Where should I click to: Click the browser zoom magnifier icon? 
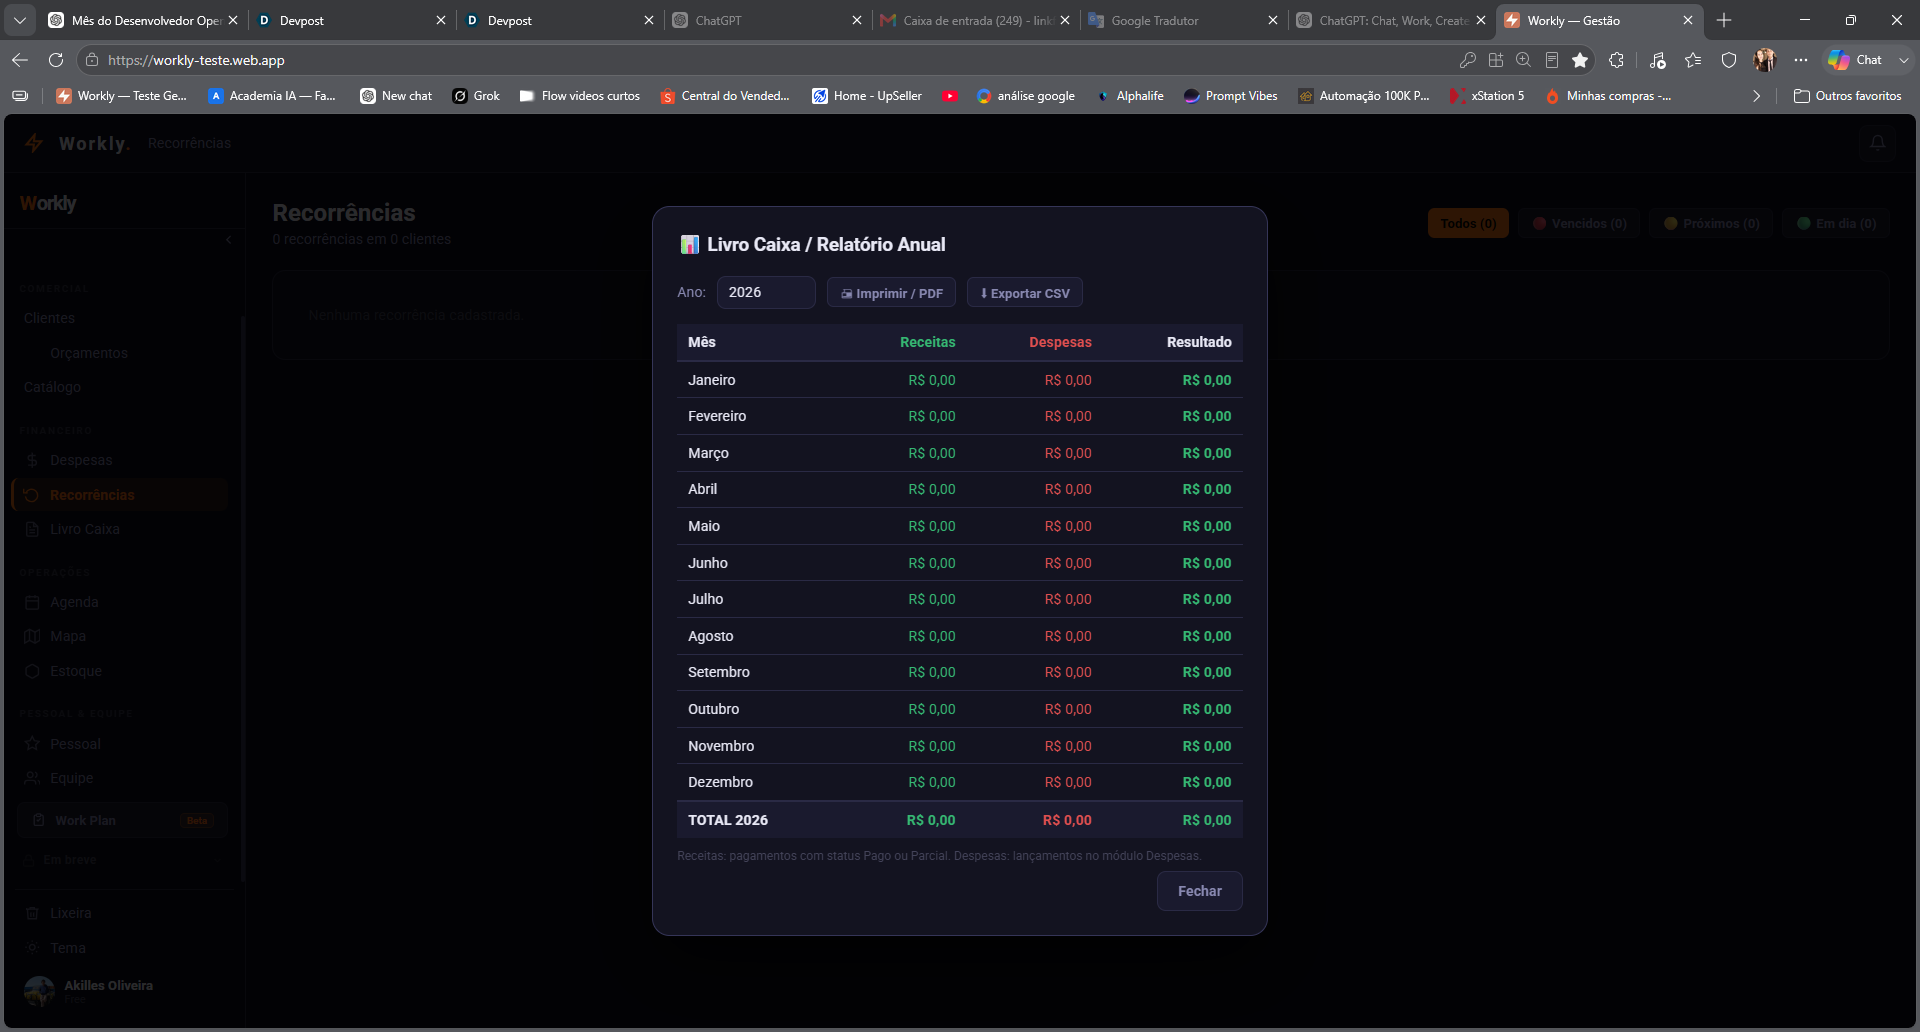coord(1523,60)
